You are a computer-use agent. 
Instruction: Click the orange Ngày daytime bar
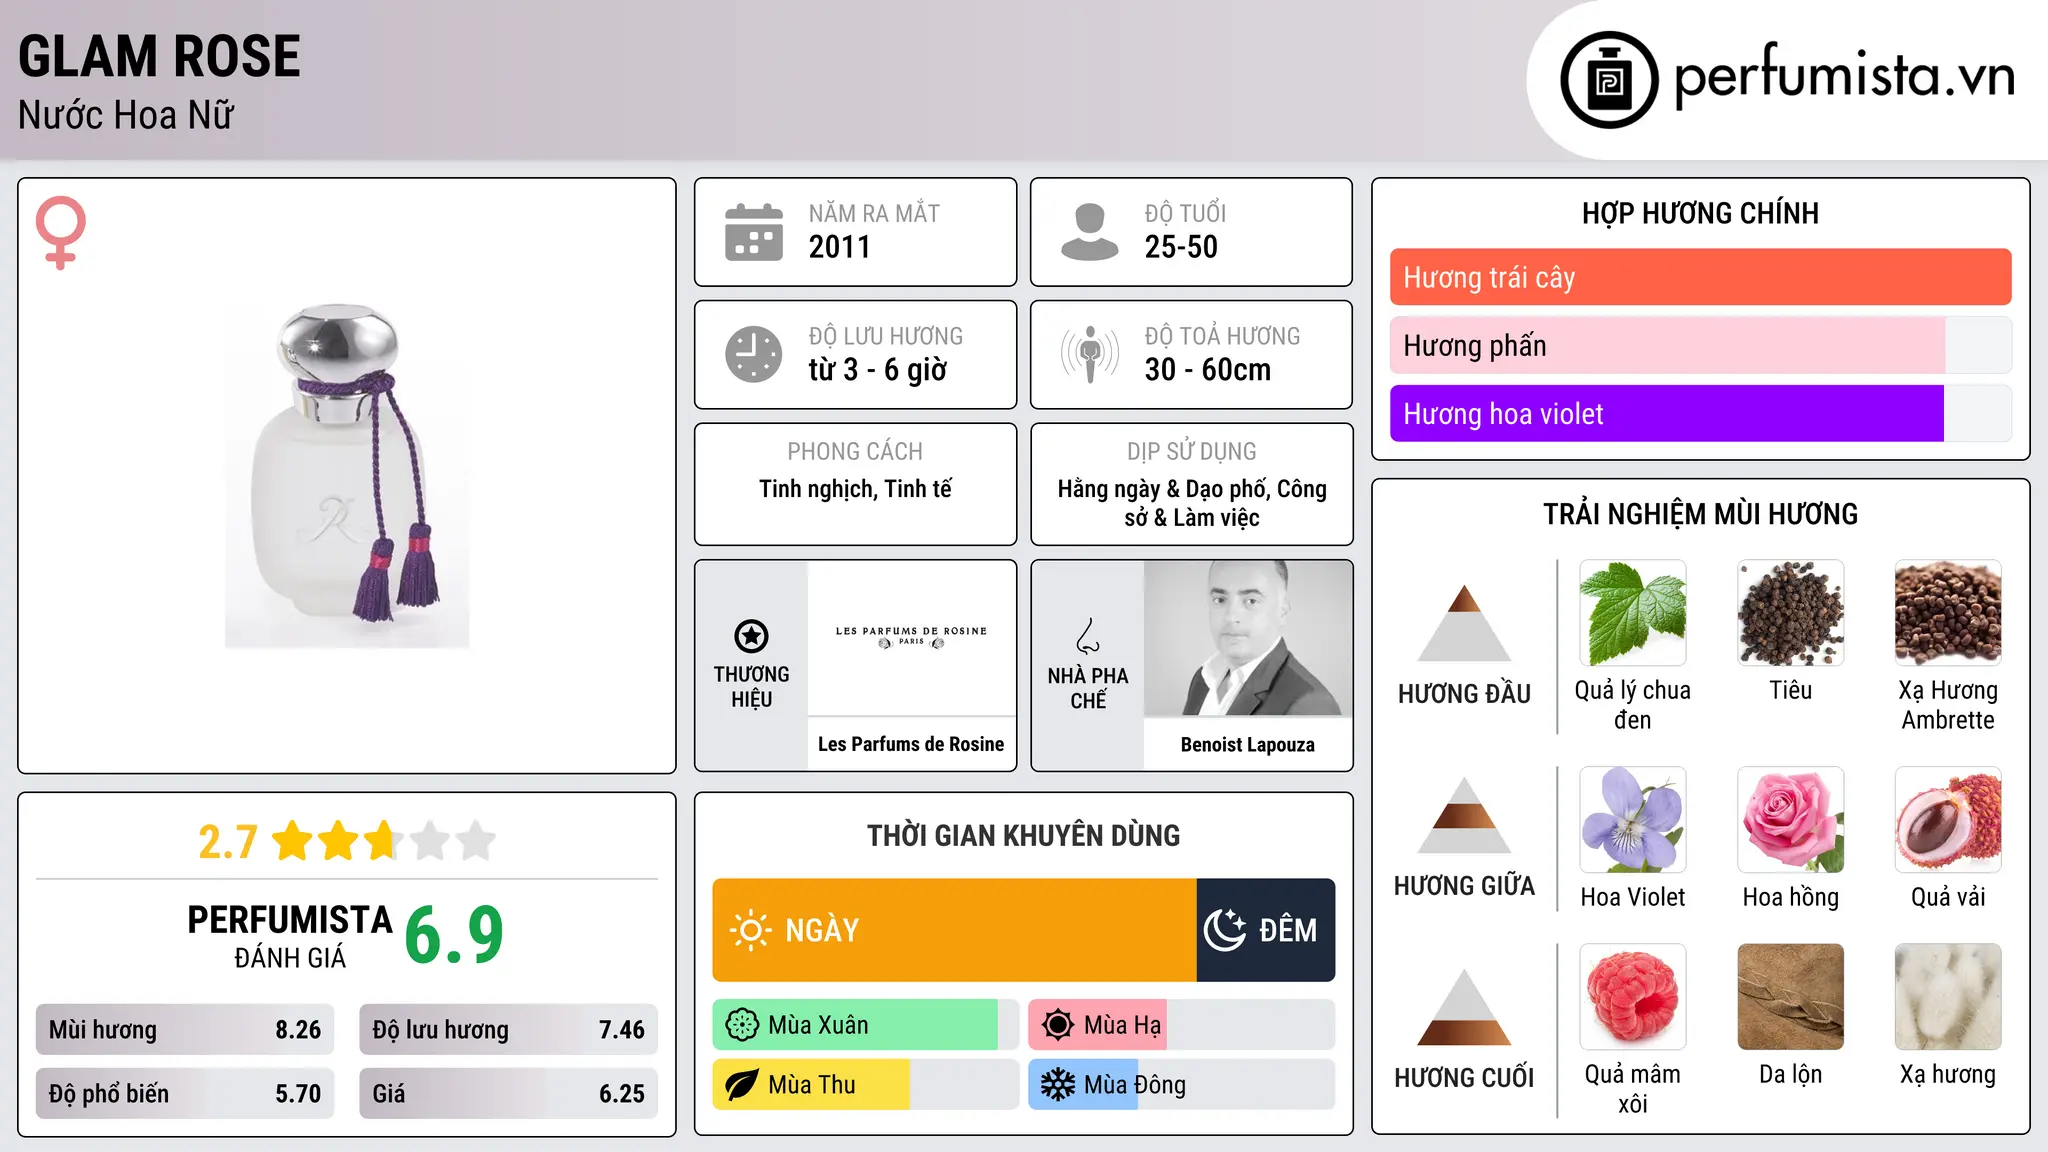(954, 930)
